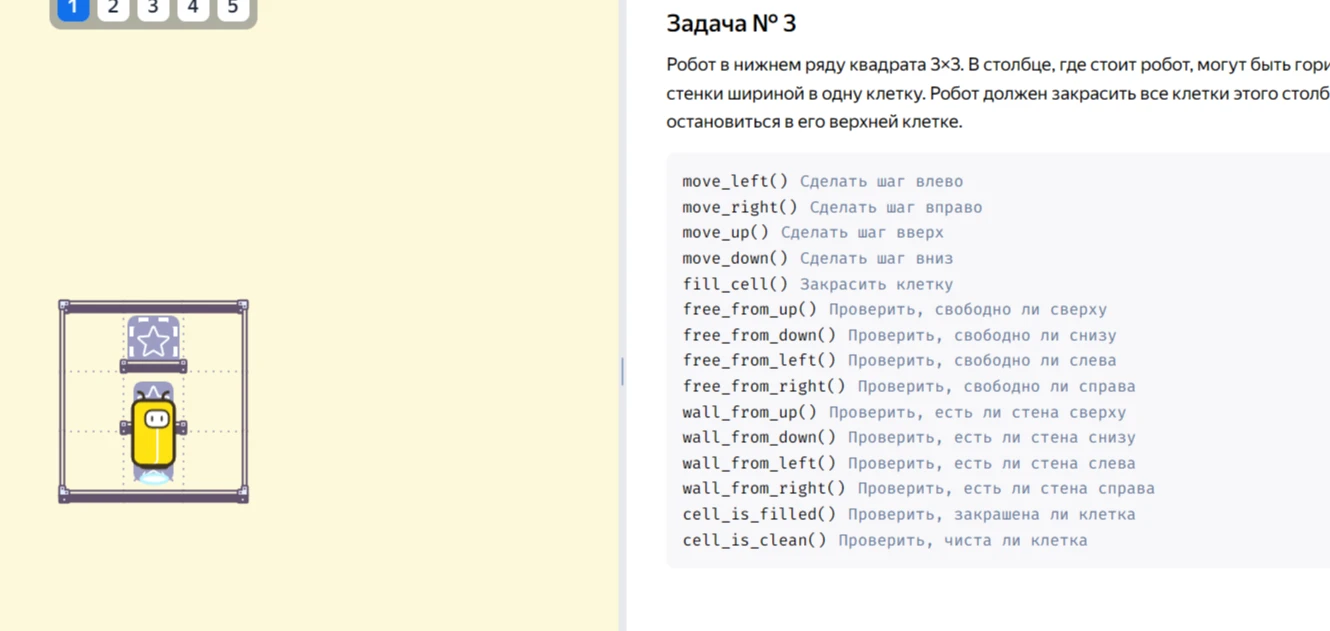Screen dimensions: 1330x631
Task: Click the fill_cell() command
Action: pyautogui.click(x=735, y=284)
